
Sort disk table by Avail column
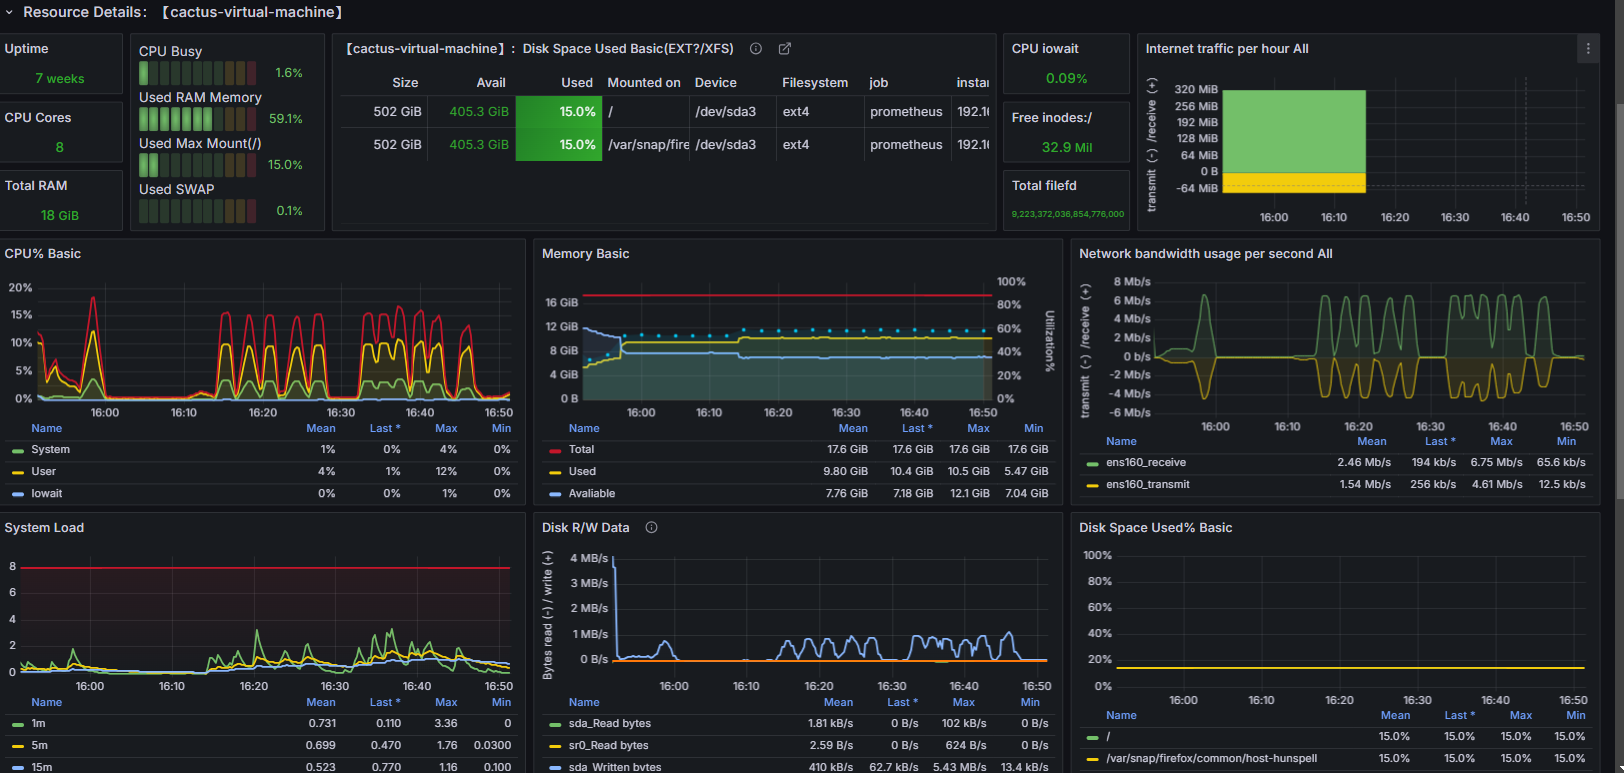coord(491,83)
